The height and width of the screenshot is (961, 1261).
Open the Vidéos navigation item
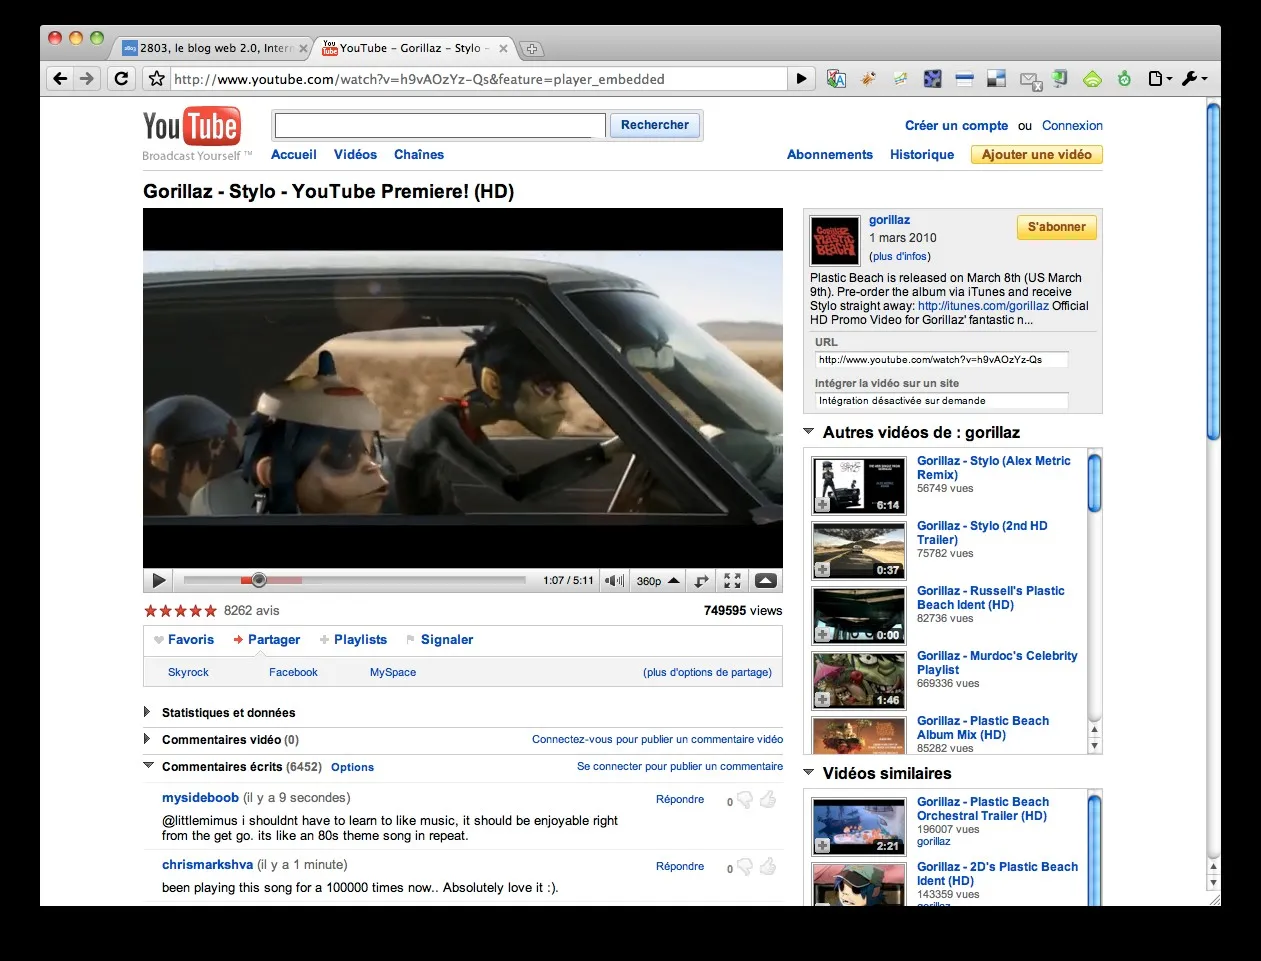pos(355,155)
